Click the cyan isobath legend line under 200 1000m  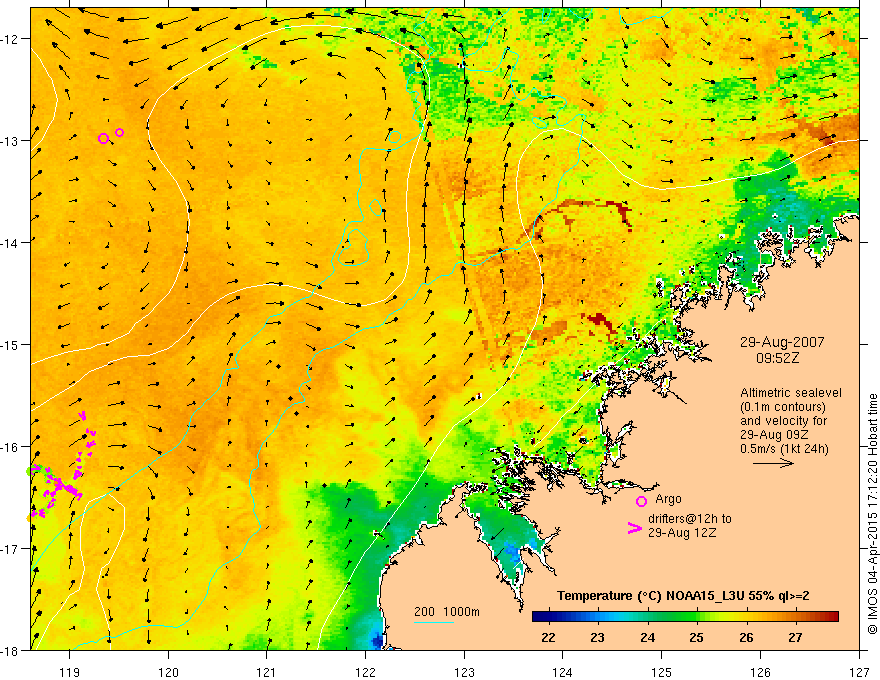434,622
